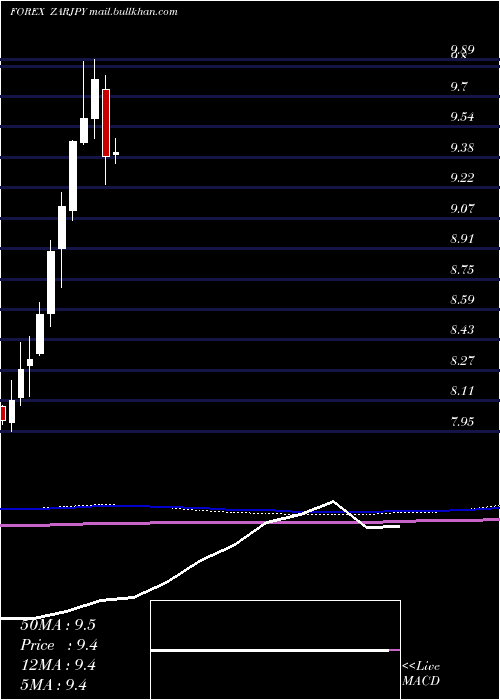
Task: Click the 8.43 price axis label
Action: click(x=462, y=330)
